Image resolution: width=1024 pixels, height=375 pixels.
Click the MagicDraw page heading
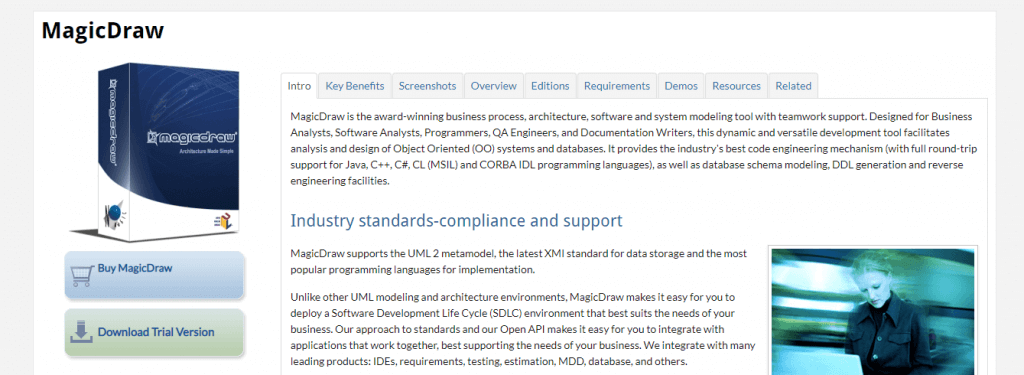103,30
